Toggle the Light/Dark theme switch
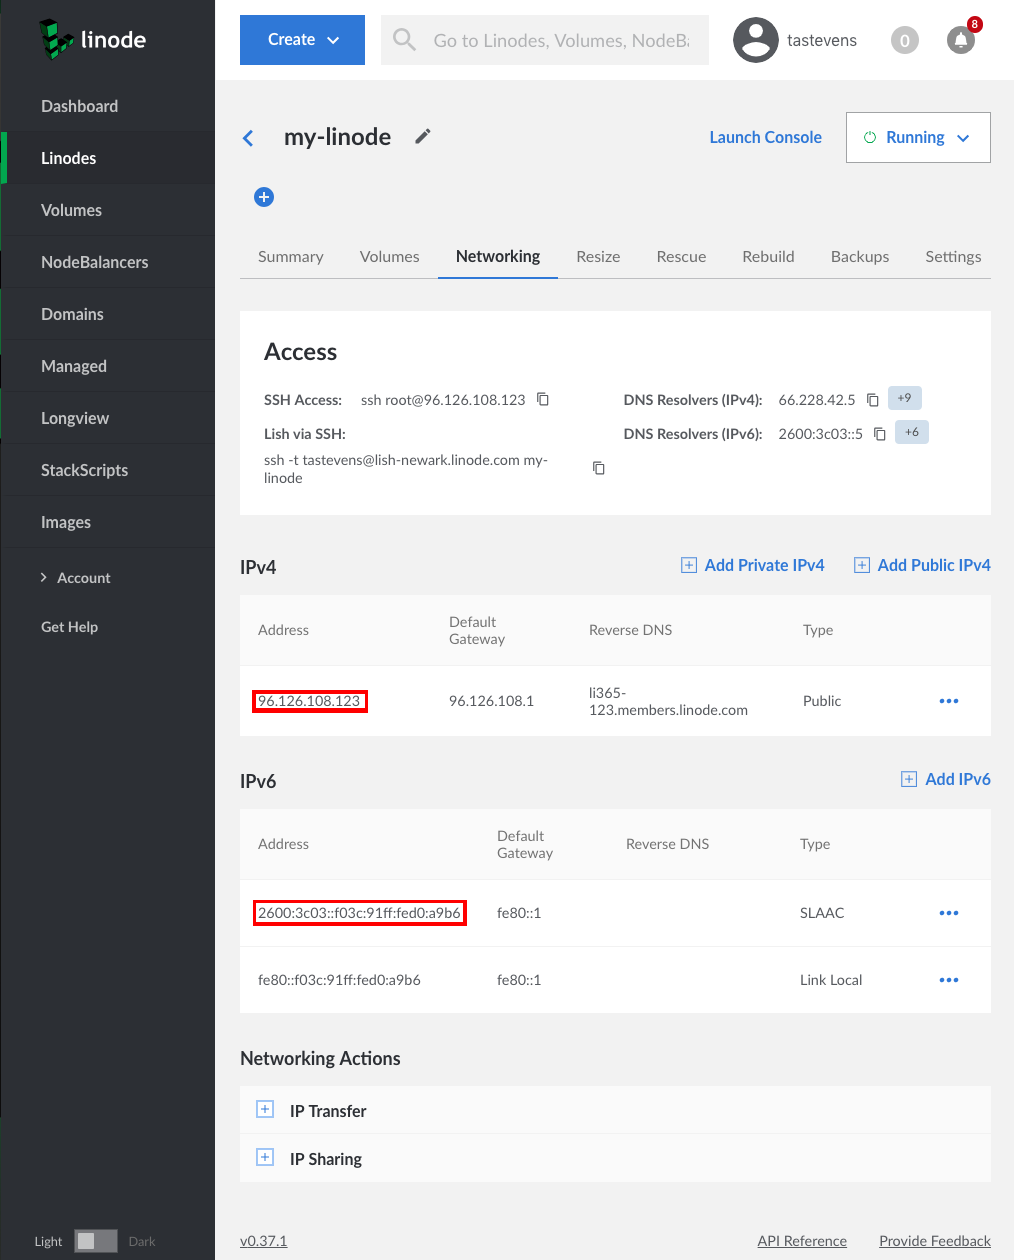This screenshot has width=1014, height=1260. pyautogui.click(x=96, y=1241)
